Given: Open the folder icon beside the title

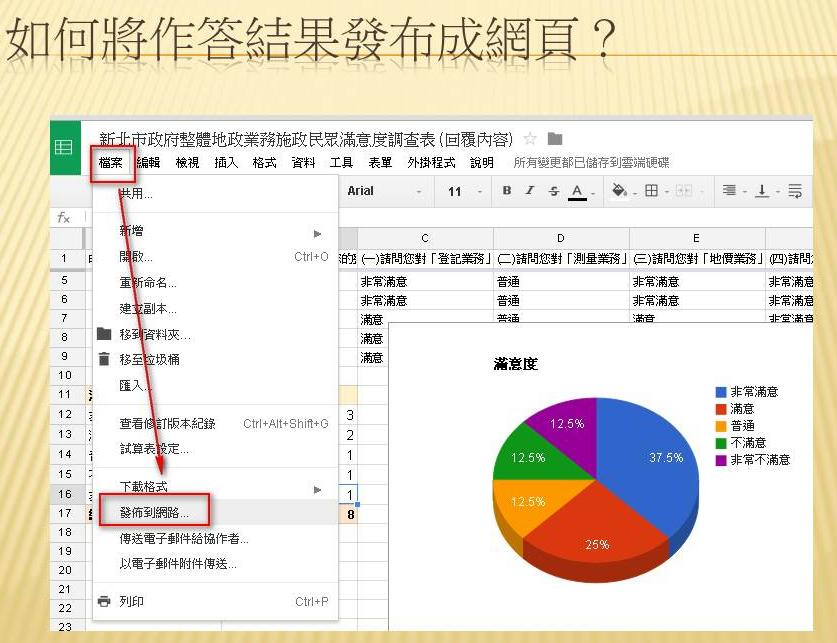Looking at the screenshot, I should [555, 139].
